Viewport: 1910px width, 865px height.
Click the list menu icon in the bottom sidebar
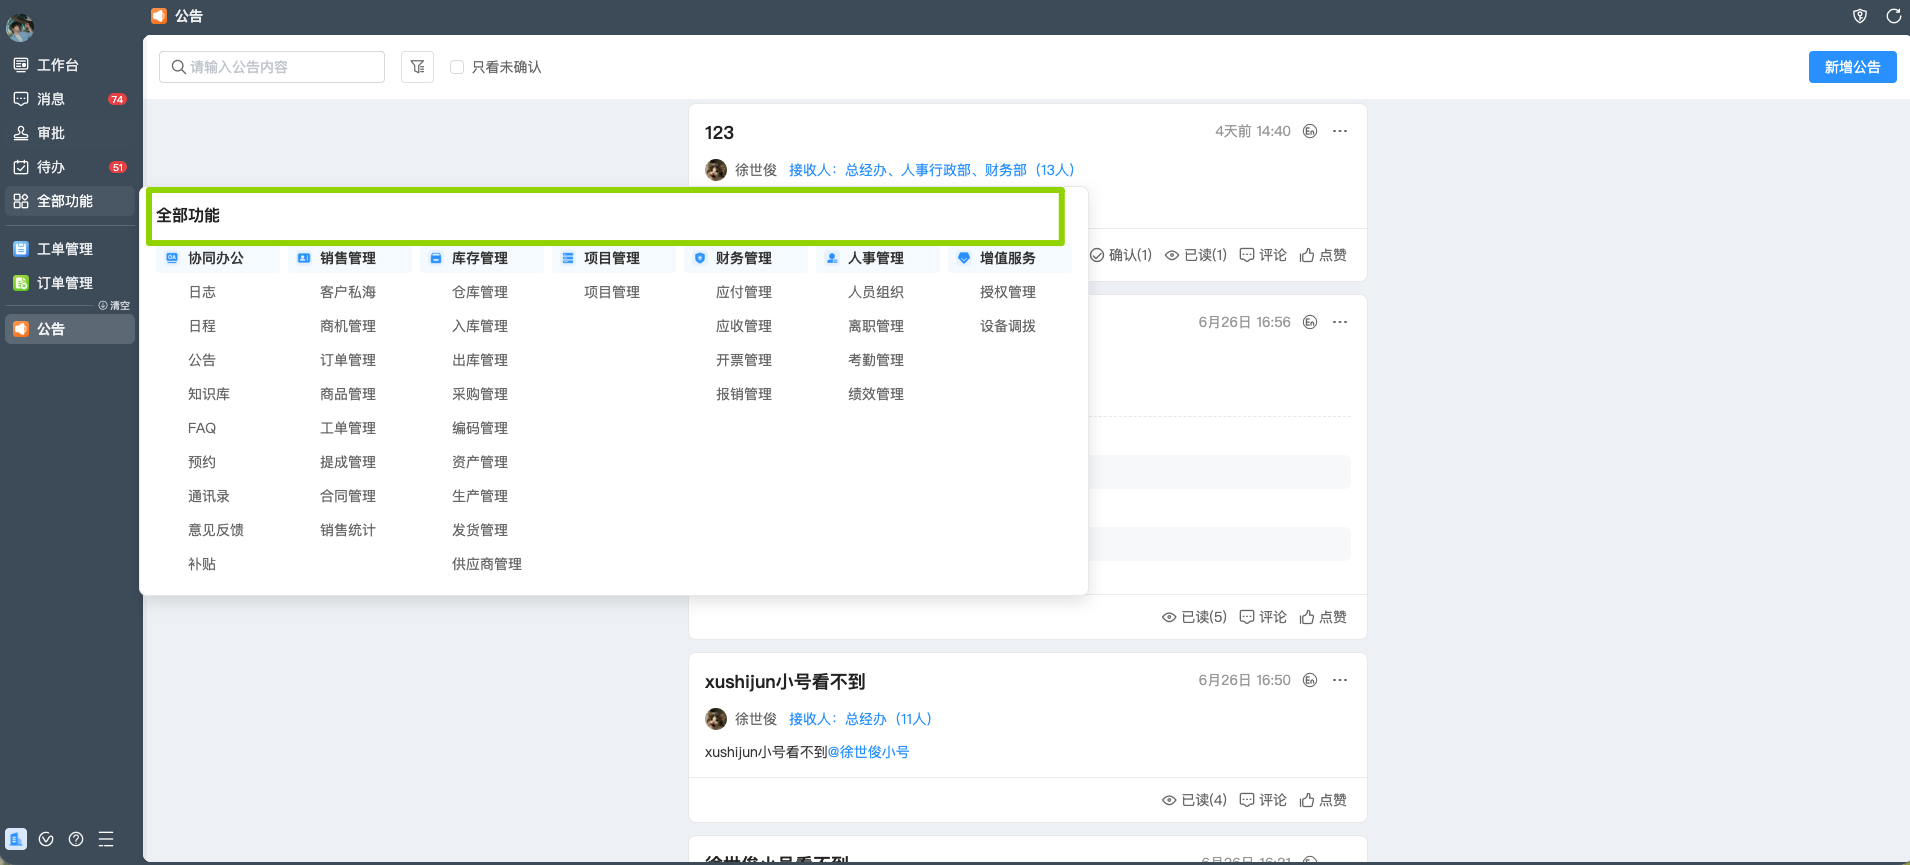coord(106,839)
